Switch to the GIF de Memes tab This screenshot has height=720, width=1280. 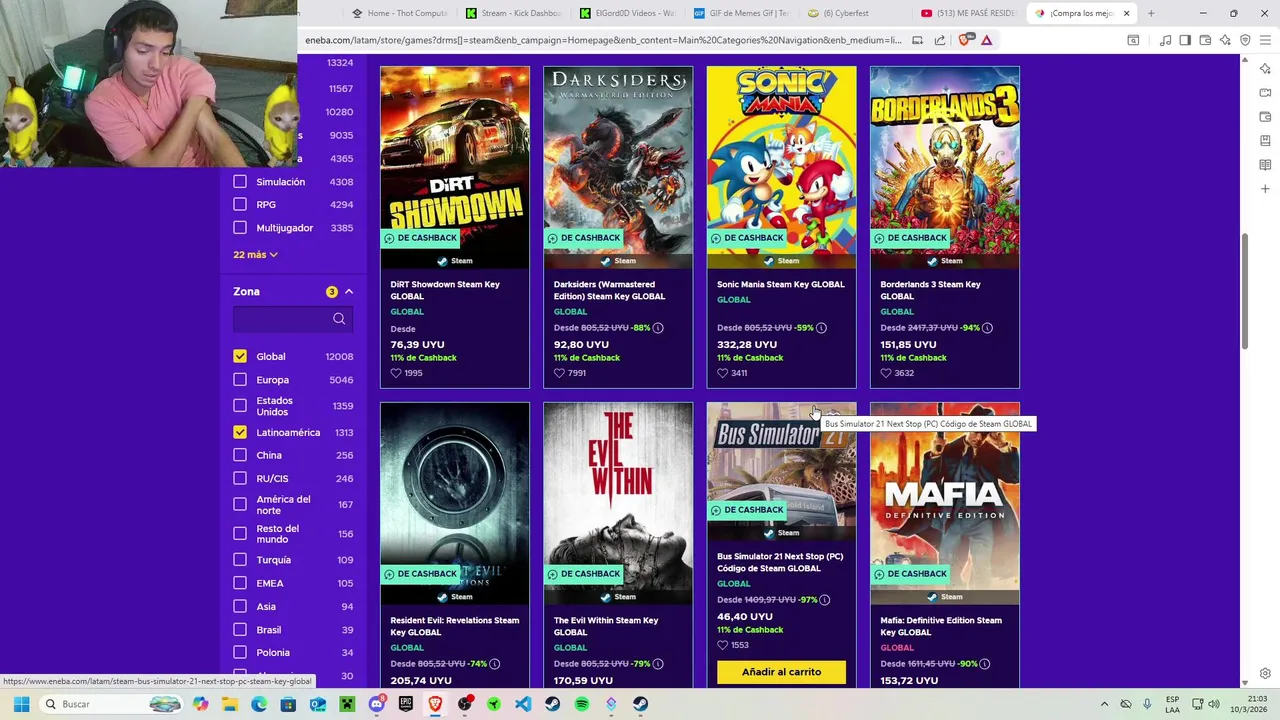point(742,13)
